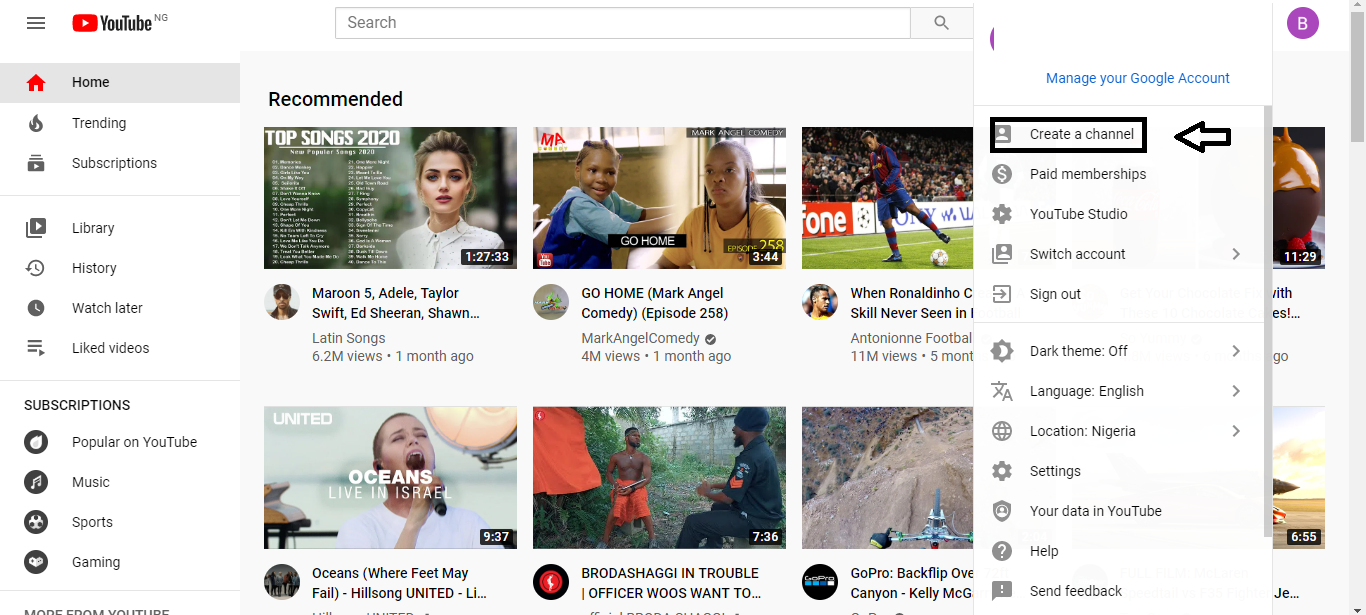
Task: Open the hamburger guide menu
Action: tap(36, 23)
